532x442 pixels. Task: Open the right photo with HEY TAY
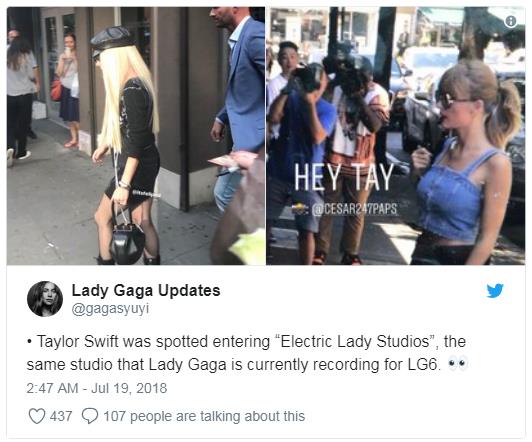[396, 136]
